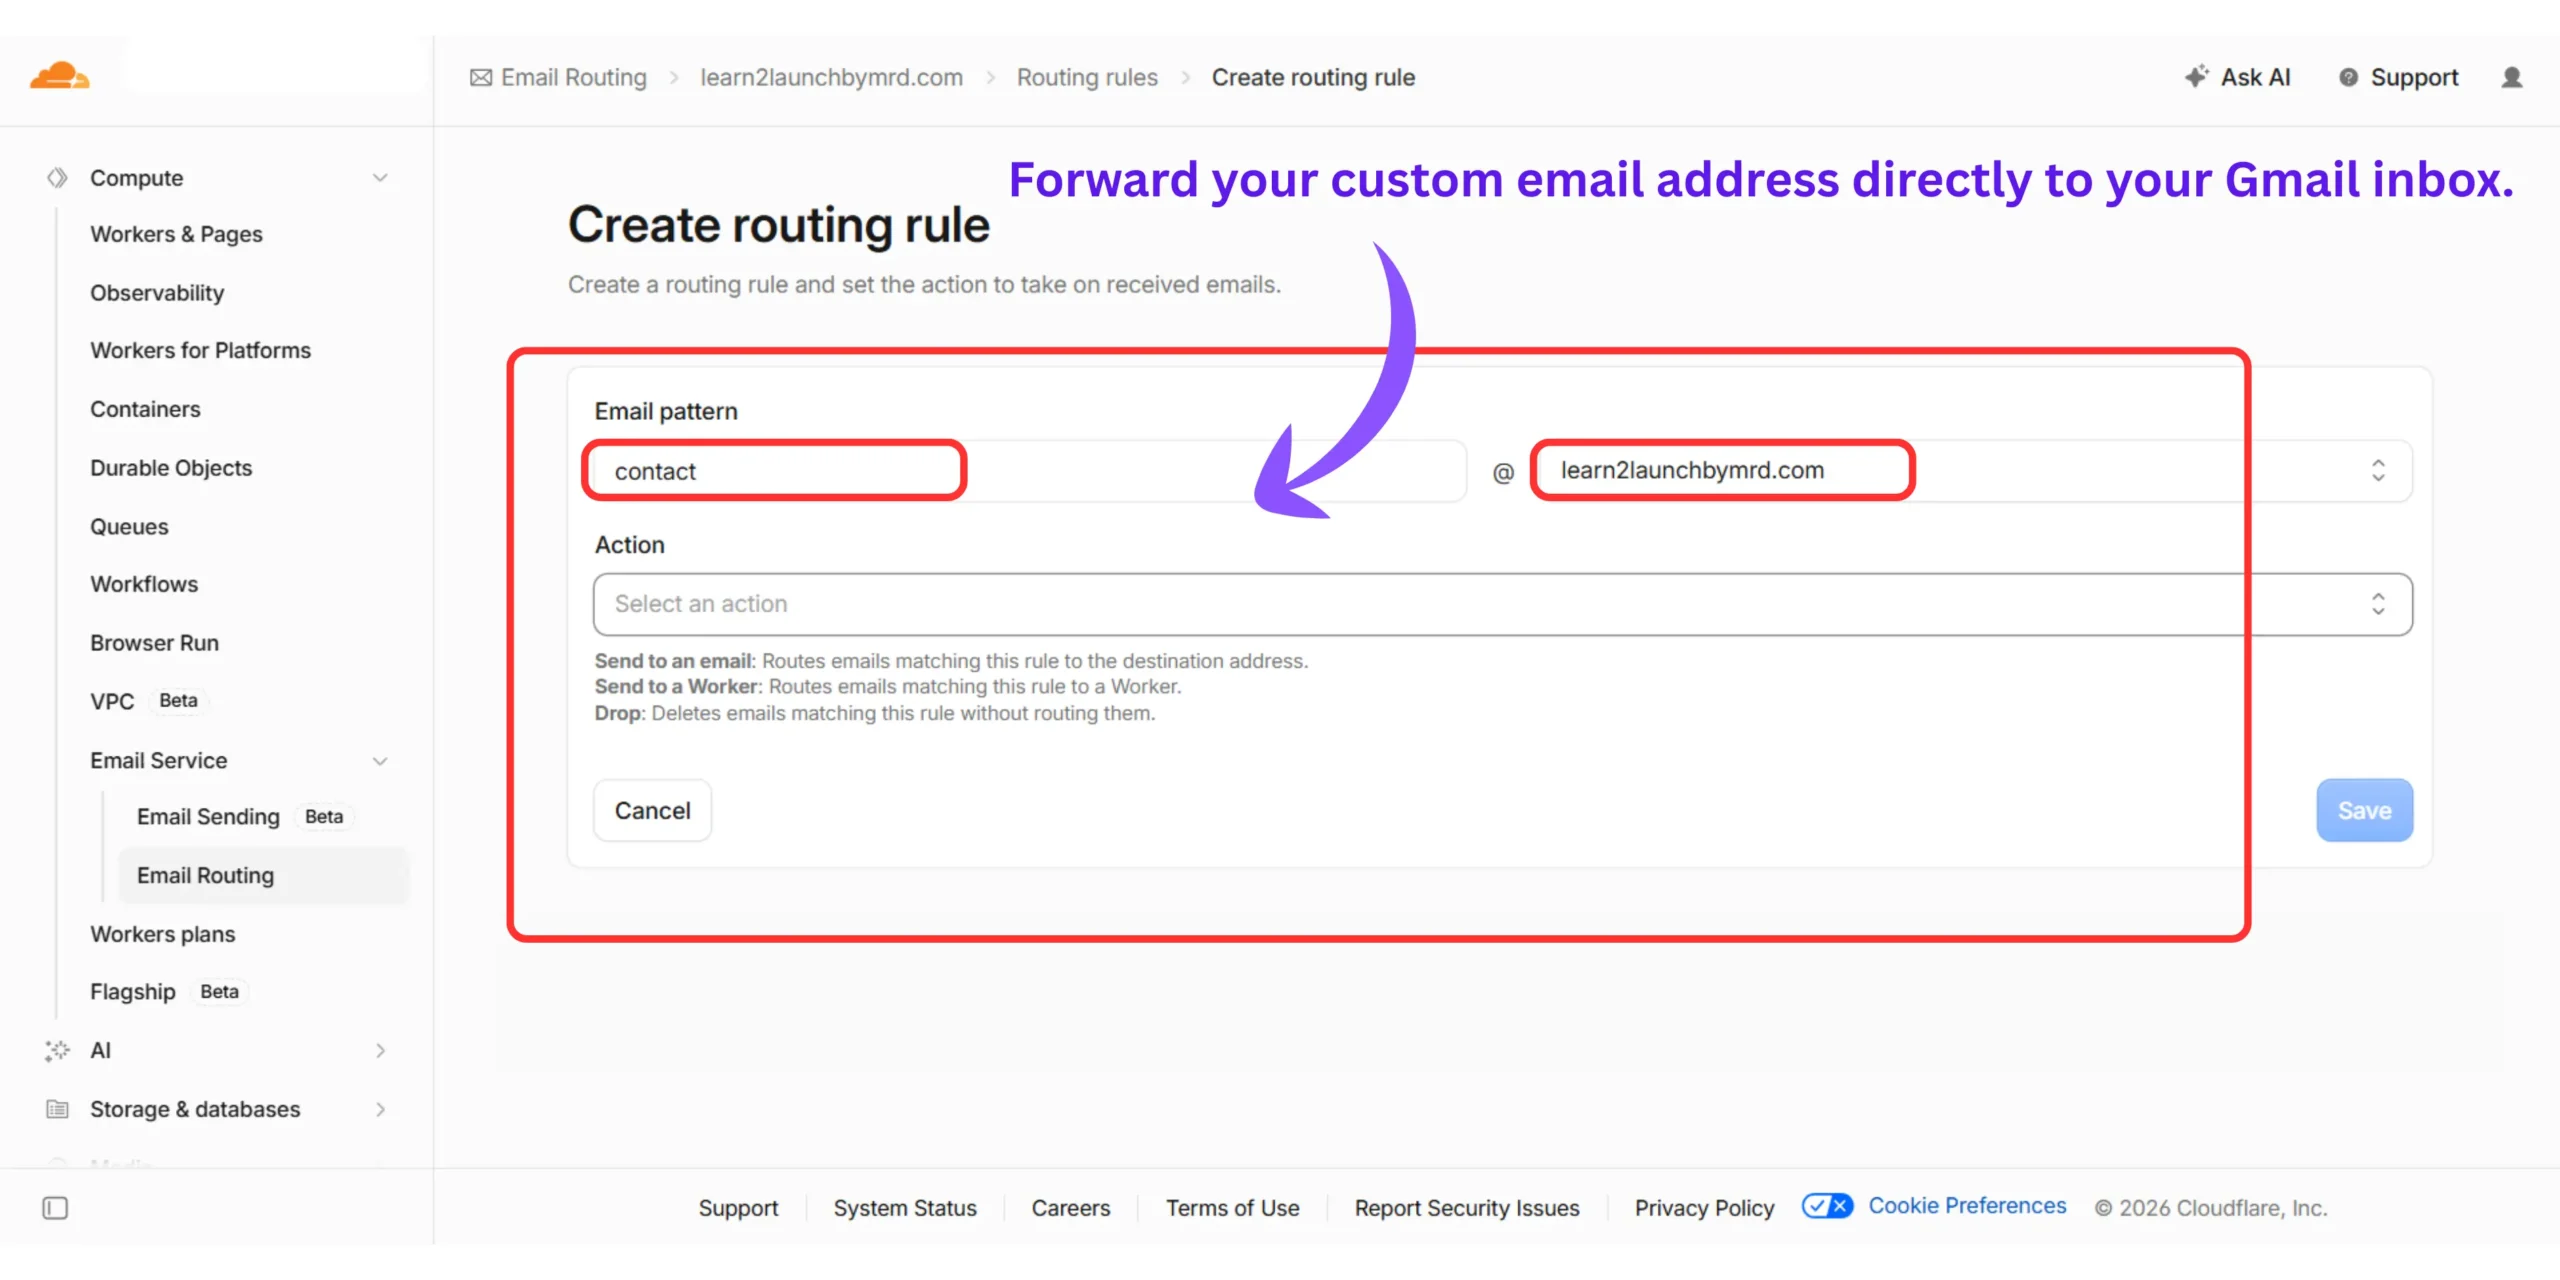Click Storage & databases label
This screenshot has height=1280, width=2560.
(x=195, y=1109)
